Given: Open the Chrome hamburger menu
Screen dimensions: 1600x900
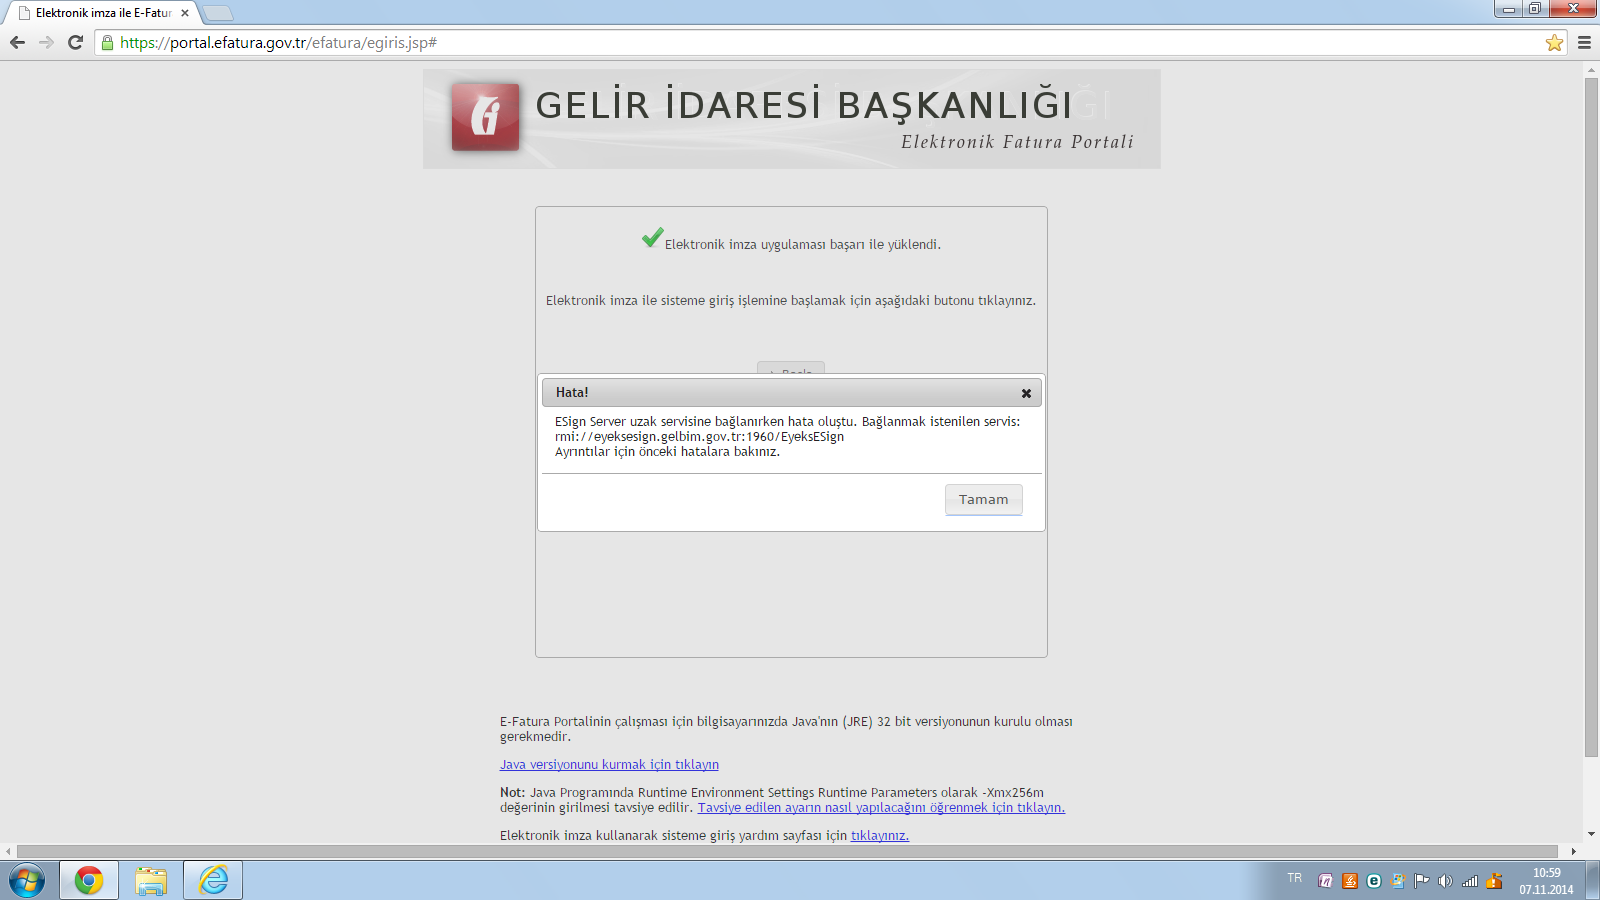Looking at the screenshot, I should click(1584, 43).
